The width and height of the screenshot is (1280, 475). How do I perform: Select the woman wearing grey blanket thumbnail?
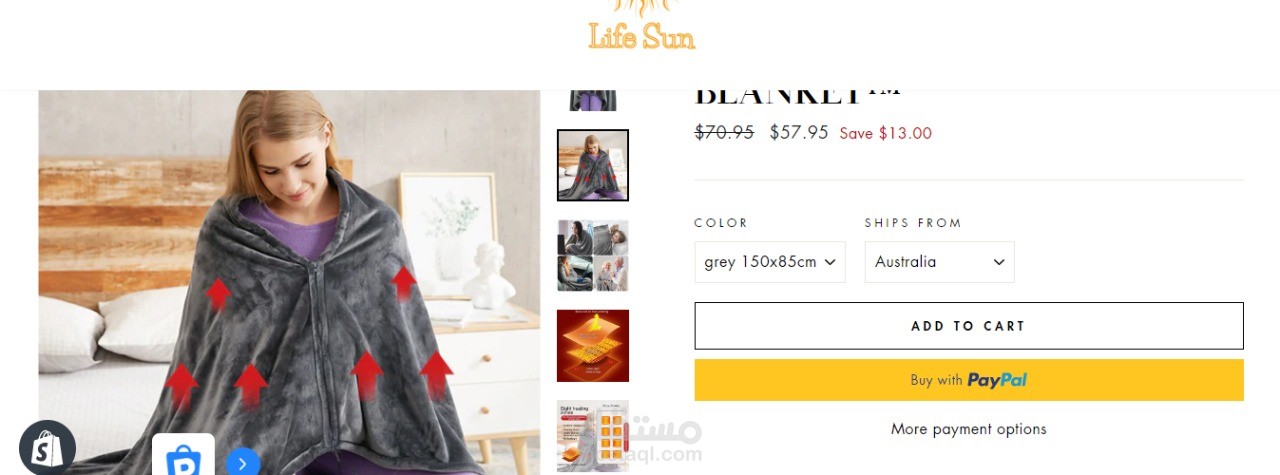593,165
